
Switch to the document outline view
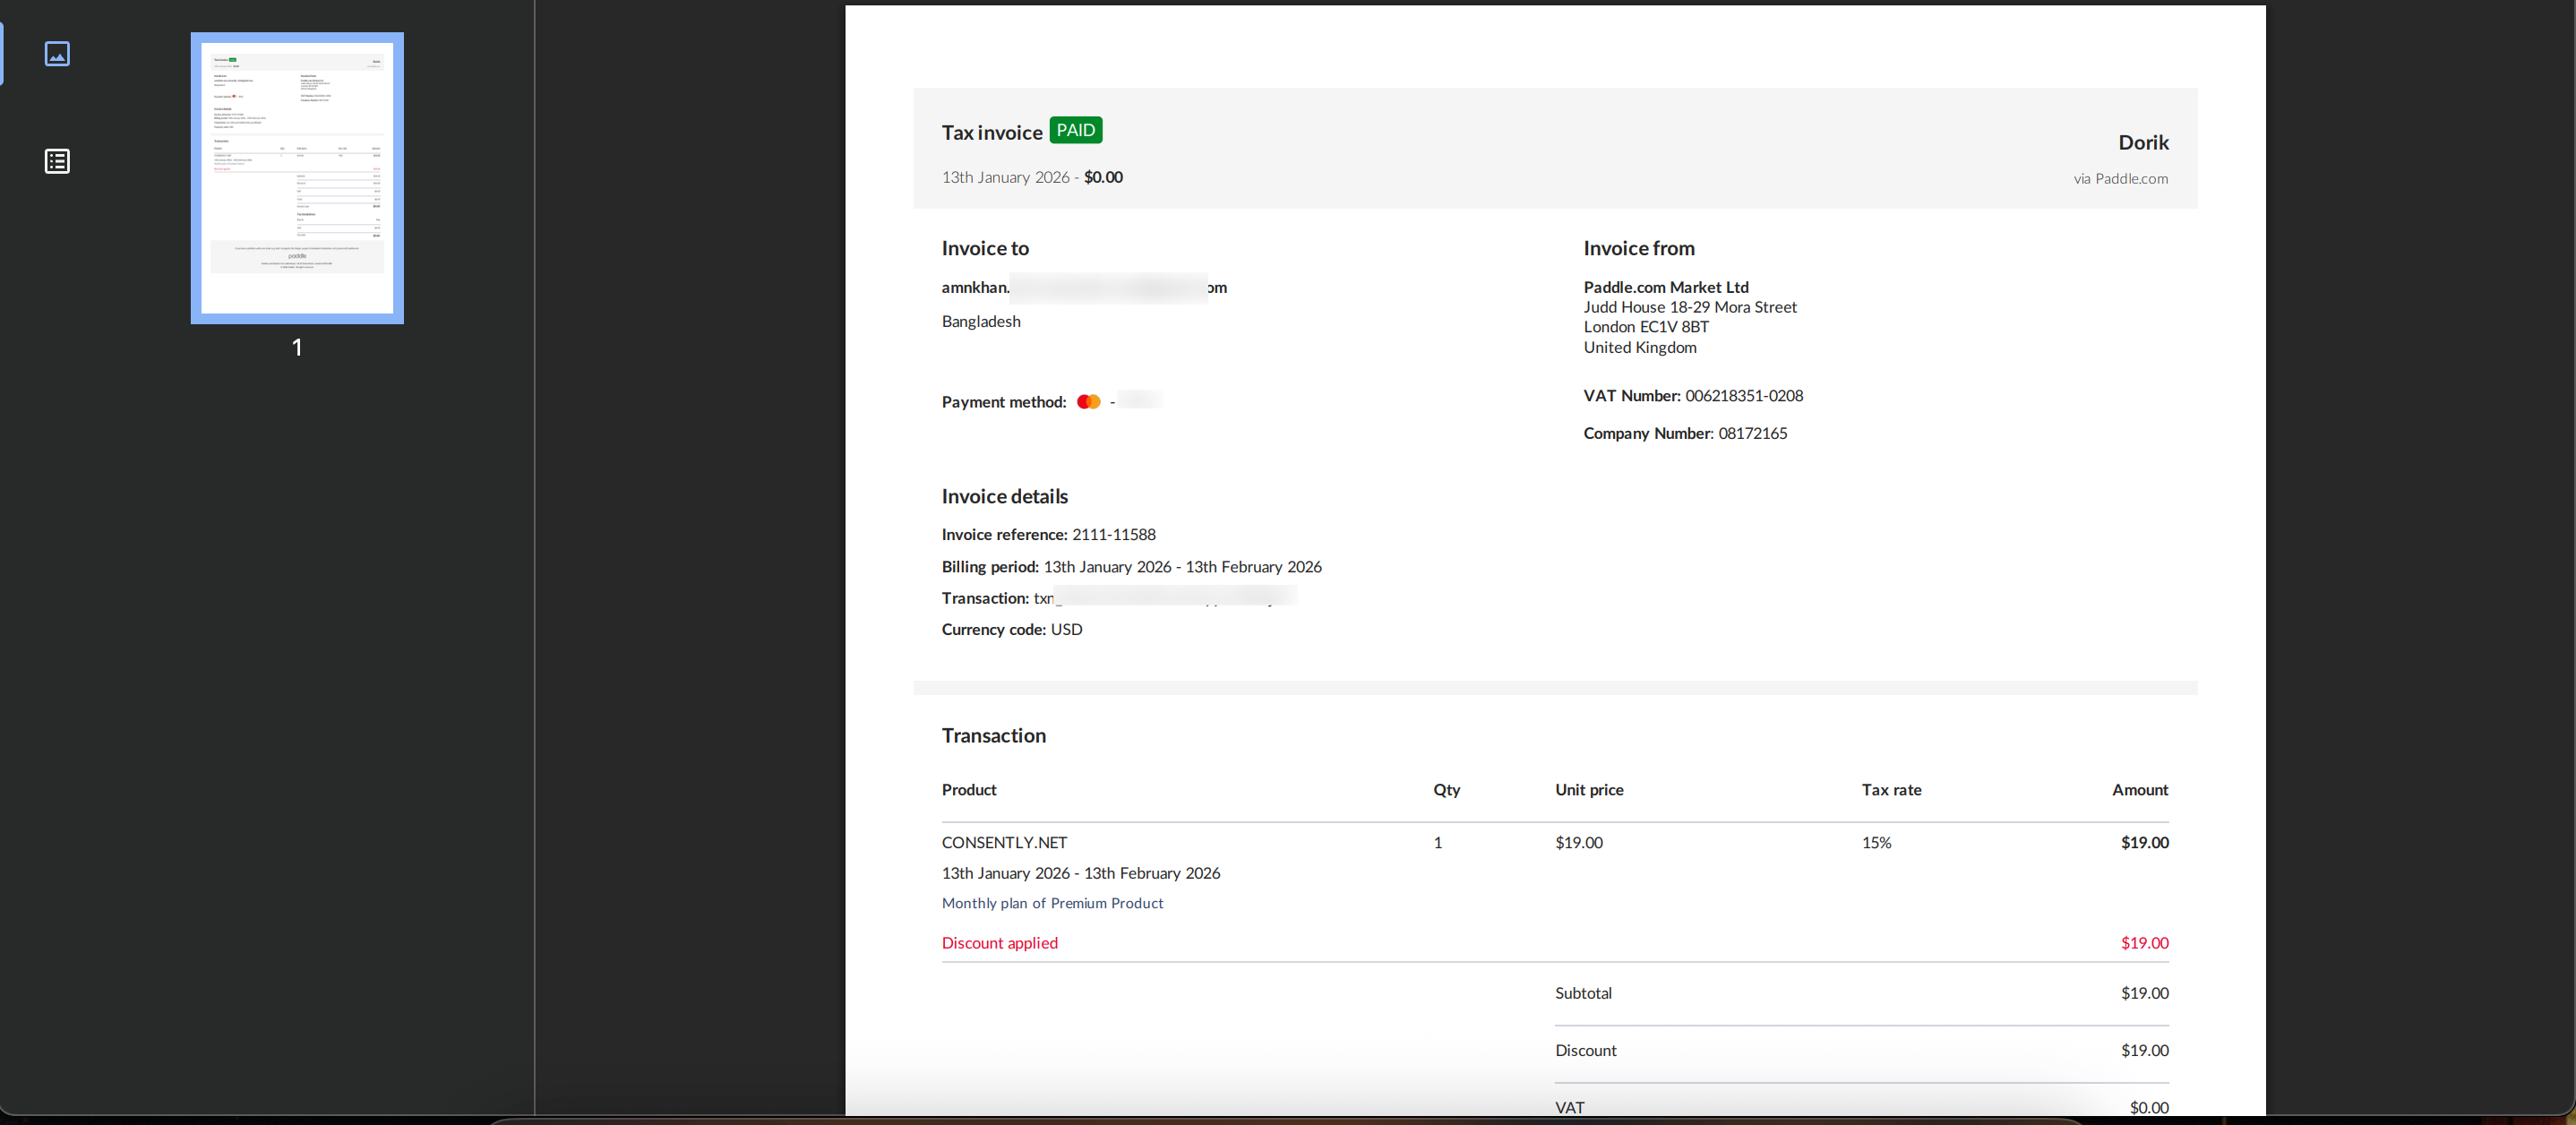click(57, 161)
